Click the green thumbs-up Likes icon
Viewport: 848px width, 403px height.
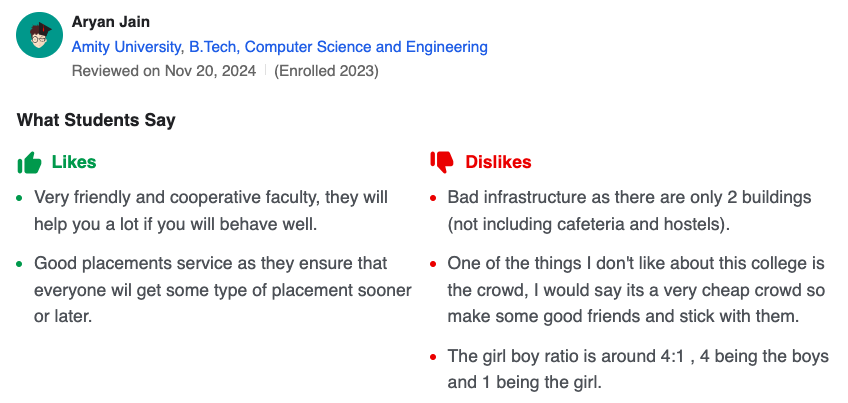pyautogui.click(x=29, y=162)
